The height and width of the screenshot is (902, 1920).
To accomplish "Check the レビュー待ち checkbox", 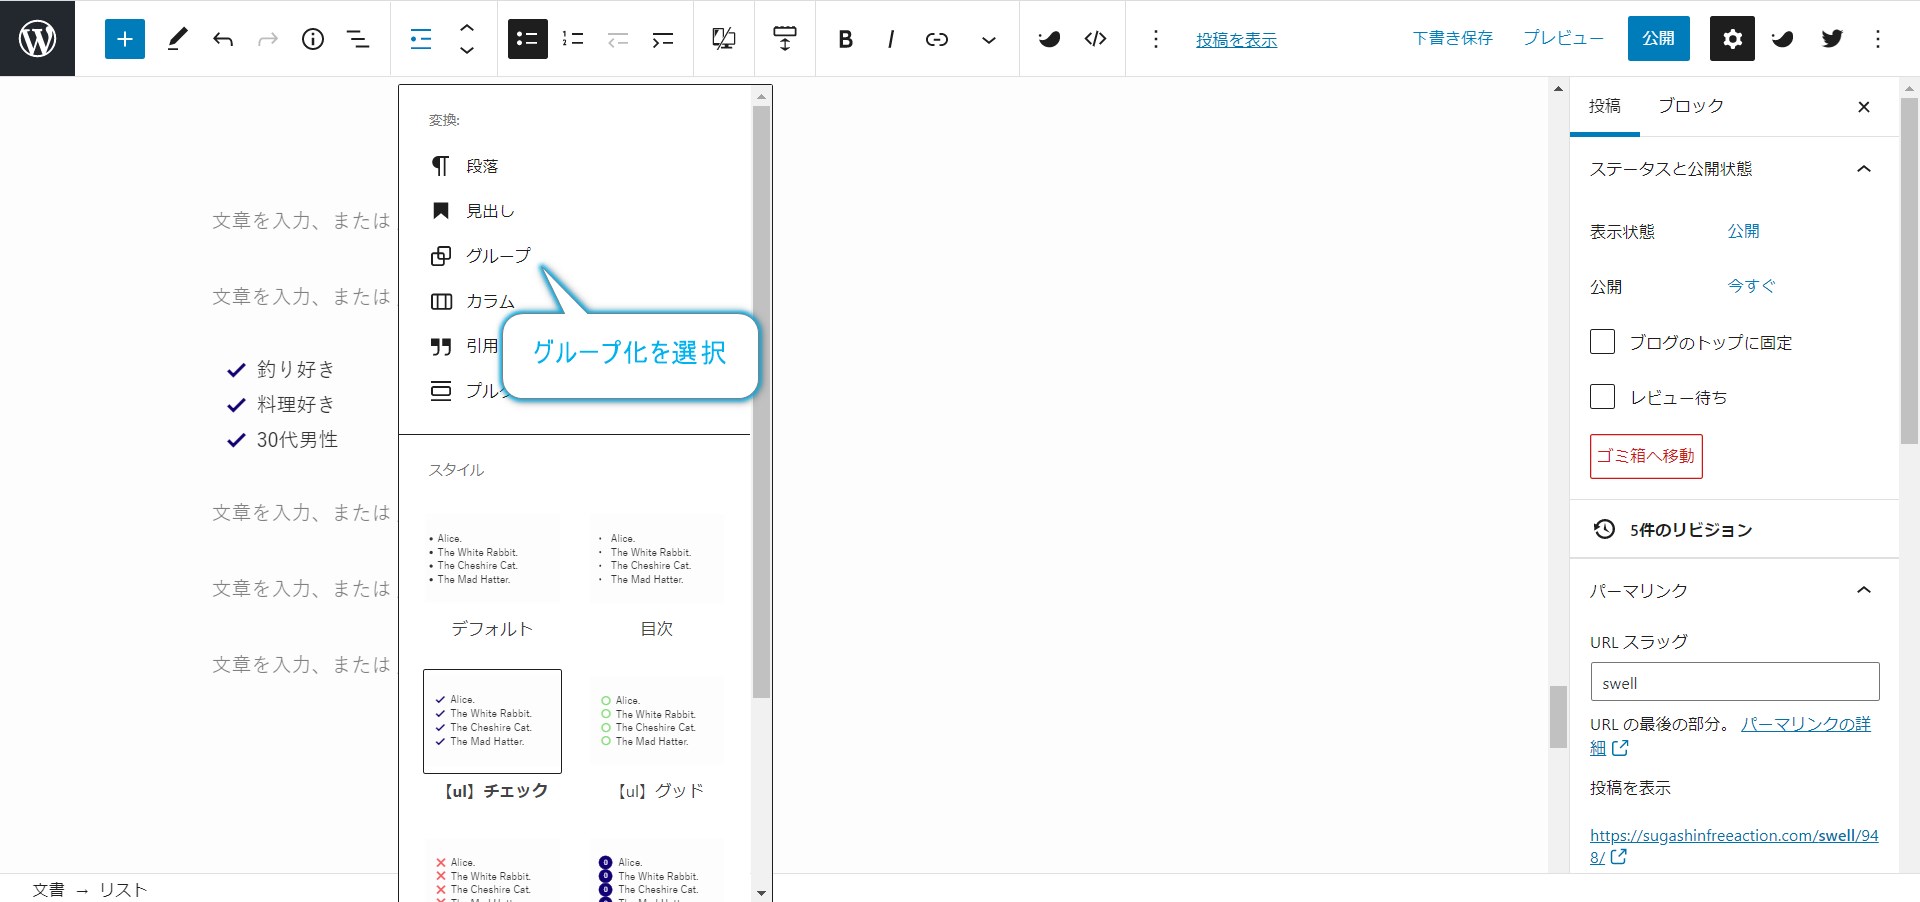I will 1603,397.
